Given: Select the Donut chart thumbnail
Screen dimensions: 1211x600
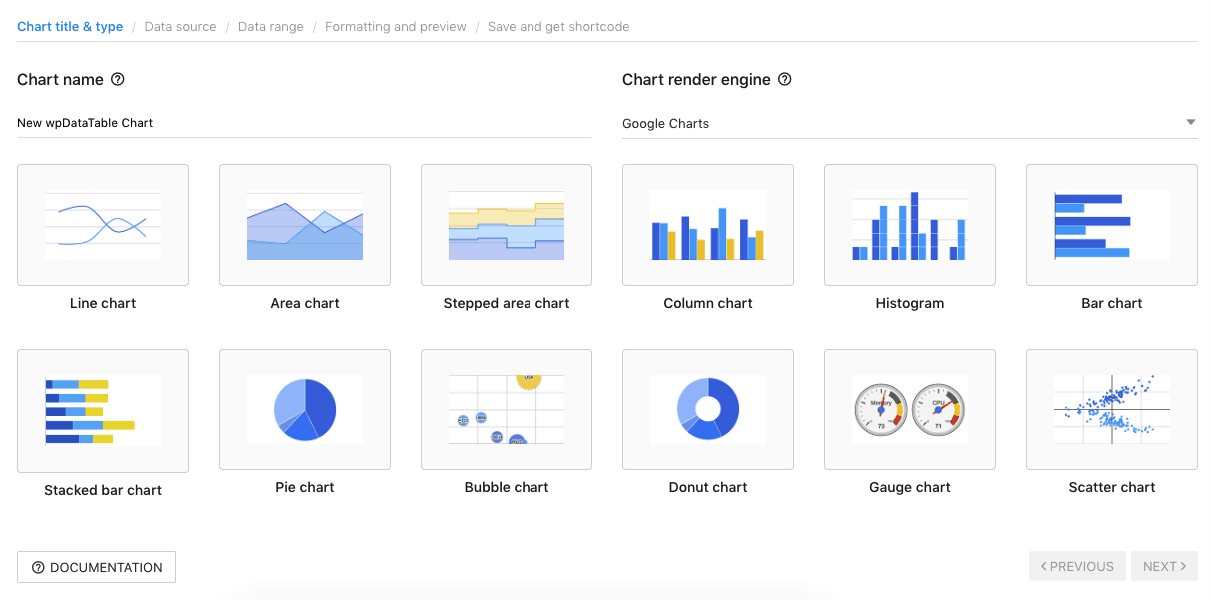Looking at the screenshot, I should point(708,409).
